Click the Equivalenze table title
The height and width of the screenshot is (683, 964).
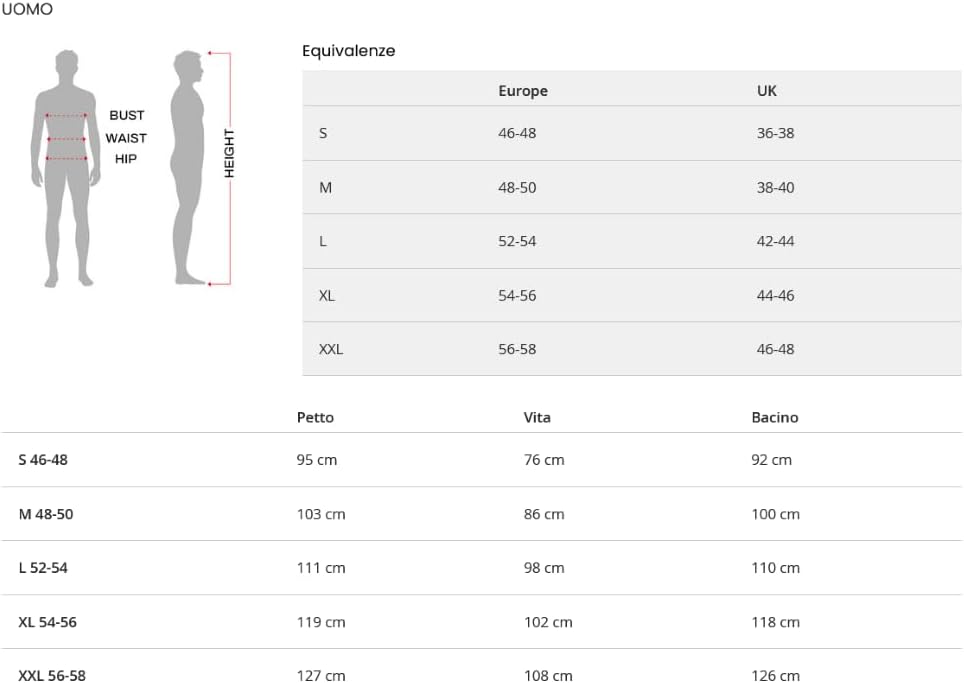[x=349, y=51]
